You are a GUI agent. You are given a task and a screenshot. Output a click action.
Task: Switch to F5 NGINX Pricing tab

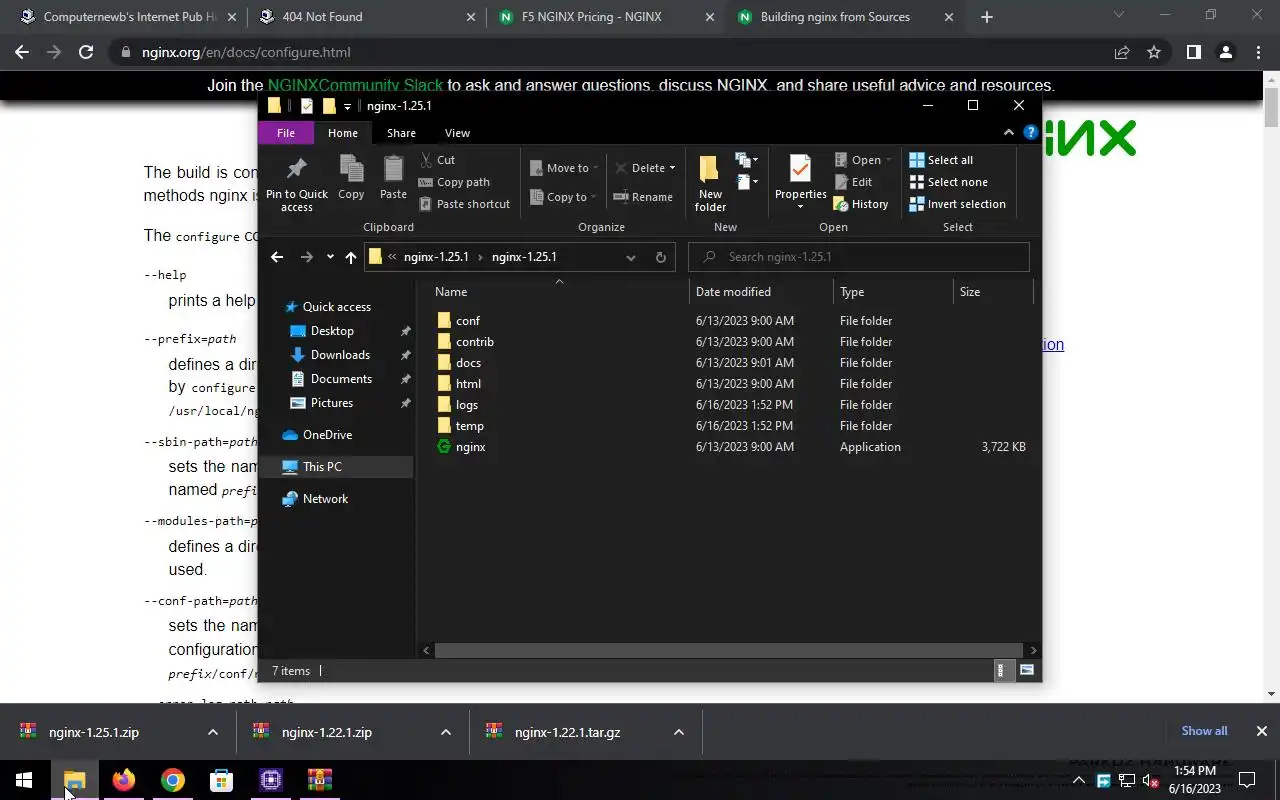(606, 17)
